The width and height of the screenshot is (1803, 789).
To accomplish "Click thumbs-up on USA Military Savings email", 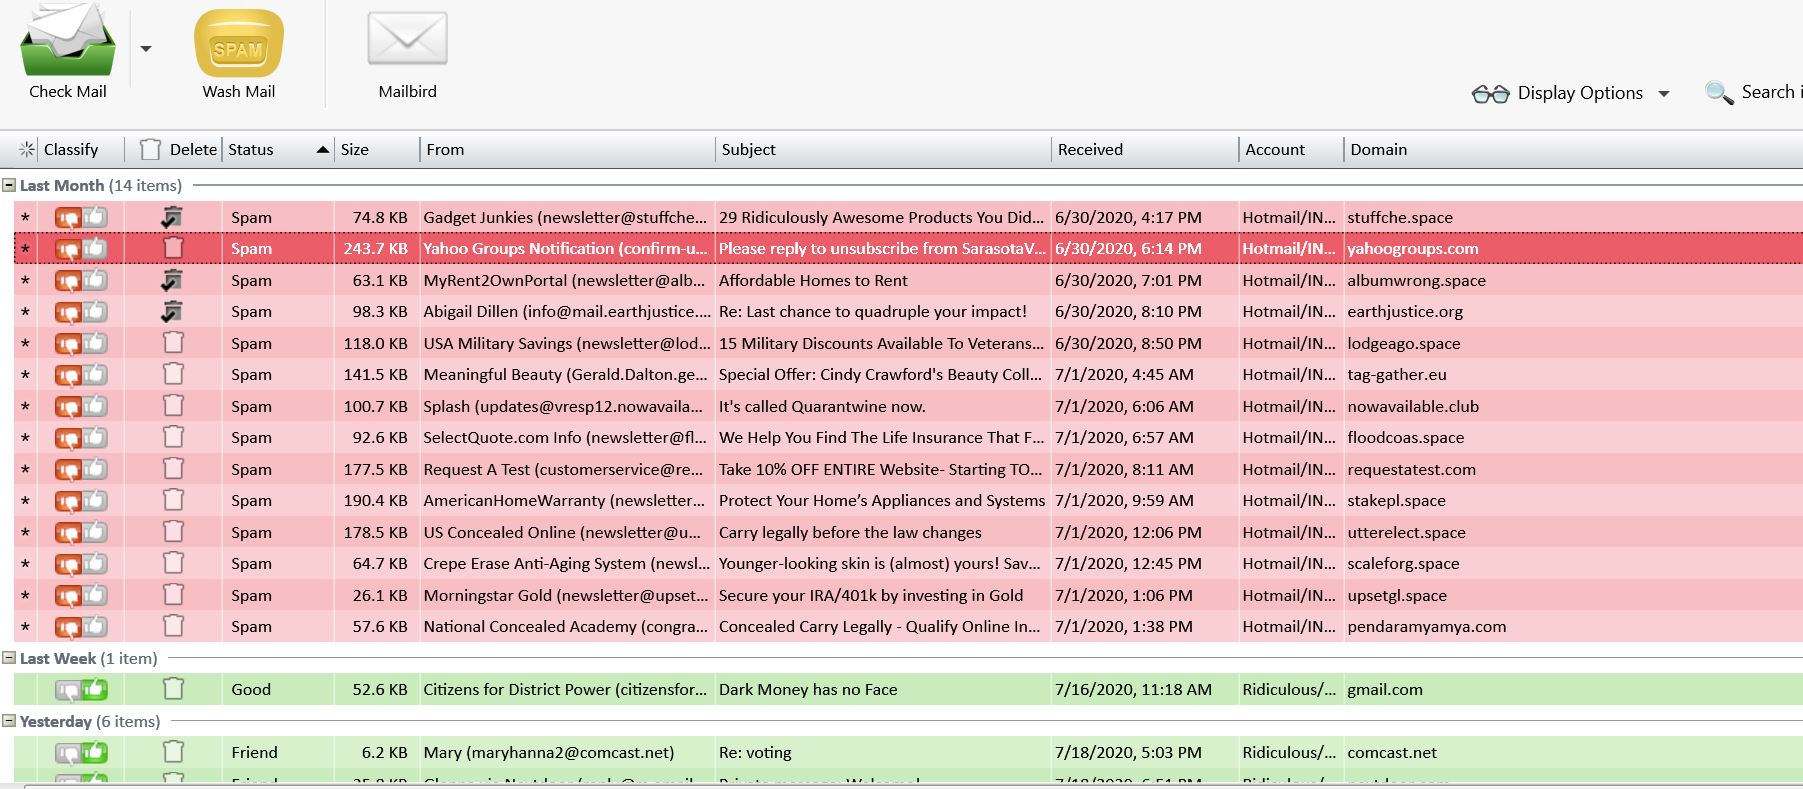I will (x=95, y=342).
